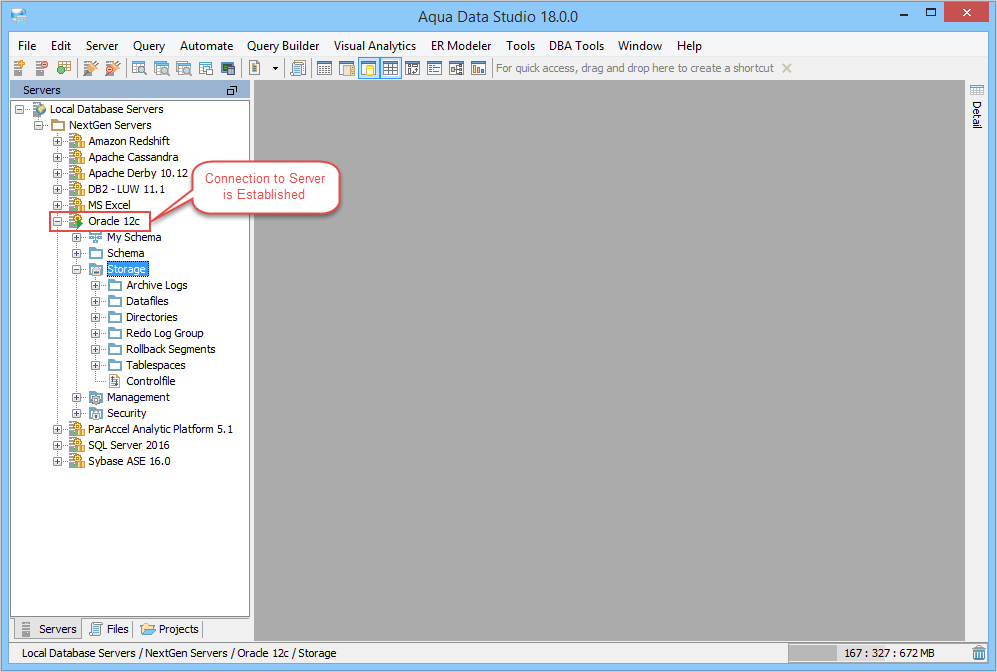The width and height of the screenshot is (997, 672).
Task: Open the File menu
Action: 27,46
